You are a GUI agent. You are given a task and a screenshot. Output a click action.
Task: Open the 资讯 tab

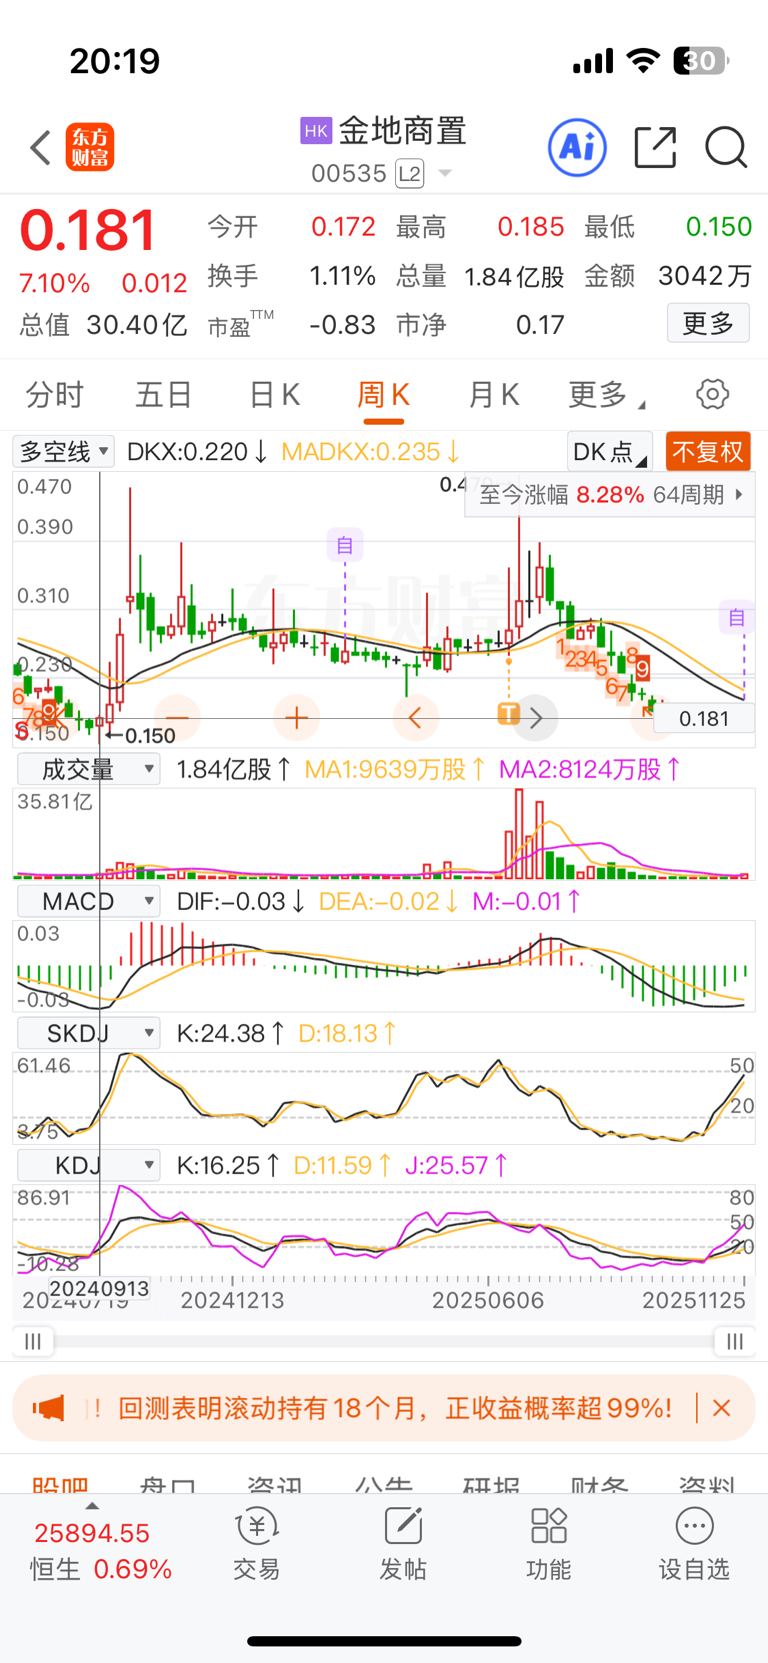click(x=275, y=1484)
